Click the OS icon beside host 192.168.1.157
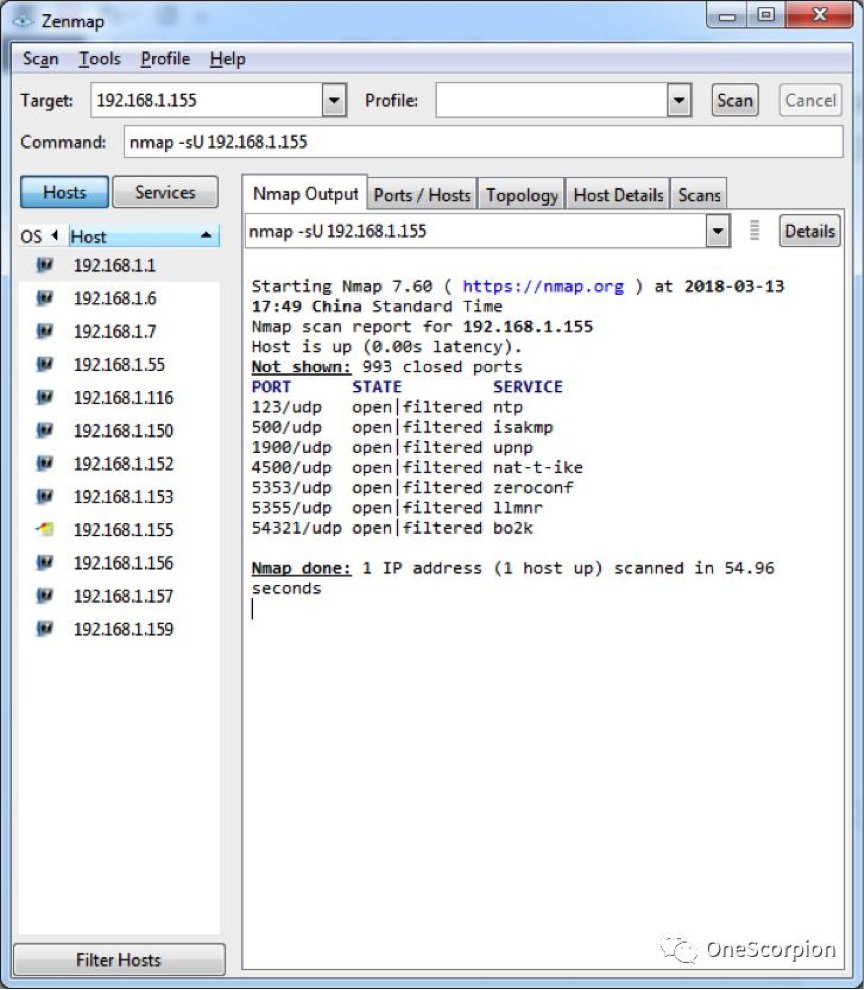This screenshot has width=864, height=990. coord(45,595)
